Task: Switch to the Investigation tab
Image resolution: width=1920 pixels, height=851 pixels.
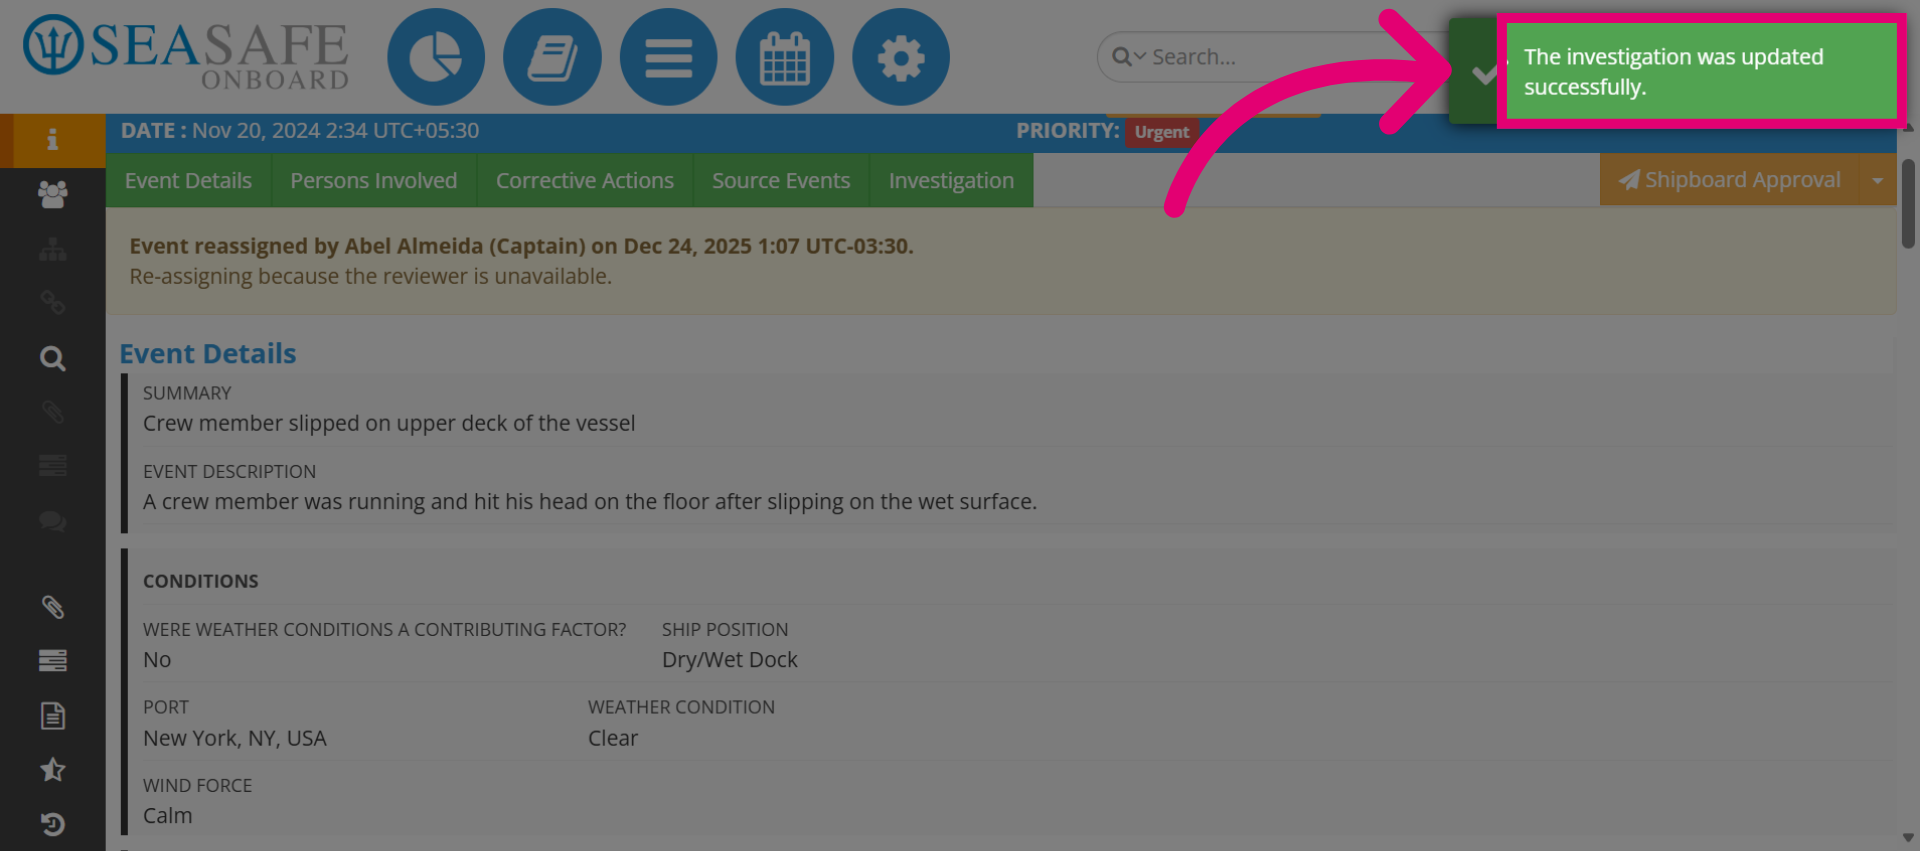Action: [951, 180]
